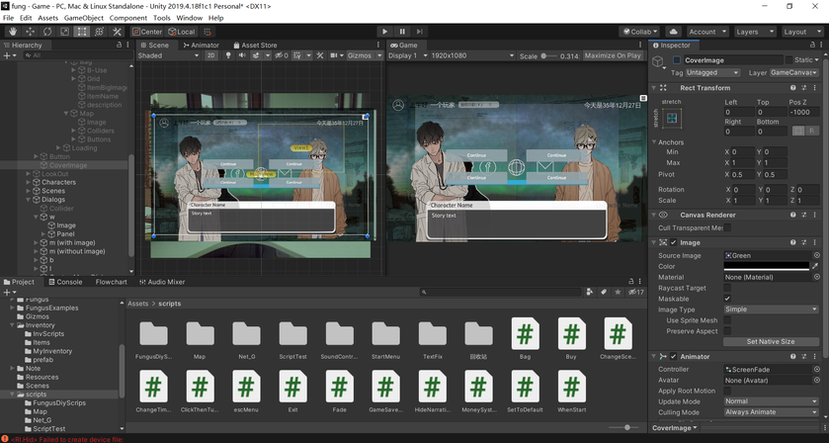The image size is (829, 443).
Task: Open component tools icon in Scene toolbar
Action: [320, 56]
